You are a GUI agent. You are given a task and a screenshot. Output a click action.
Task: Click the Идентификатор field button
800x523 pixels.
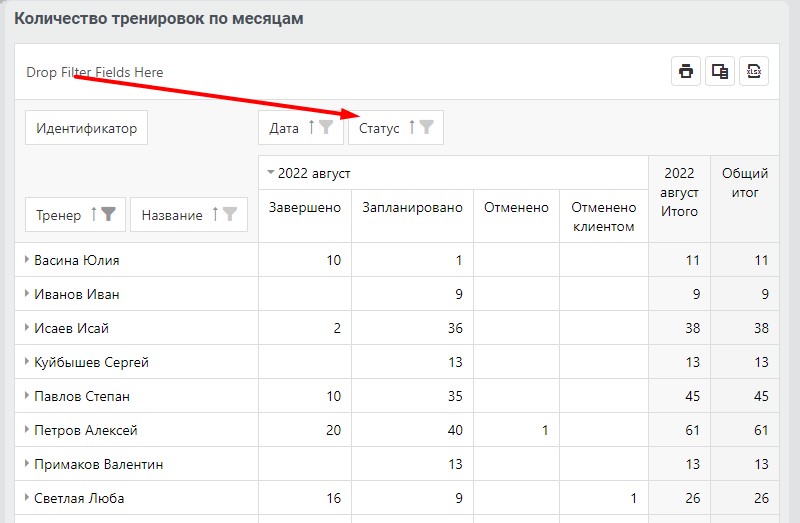86,128
